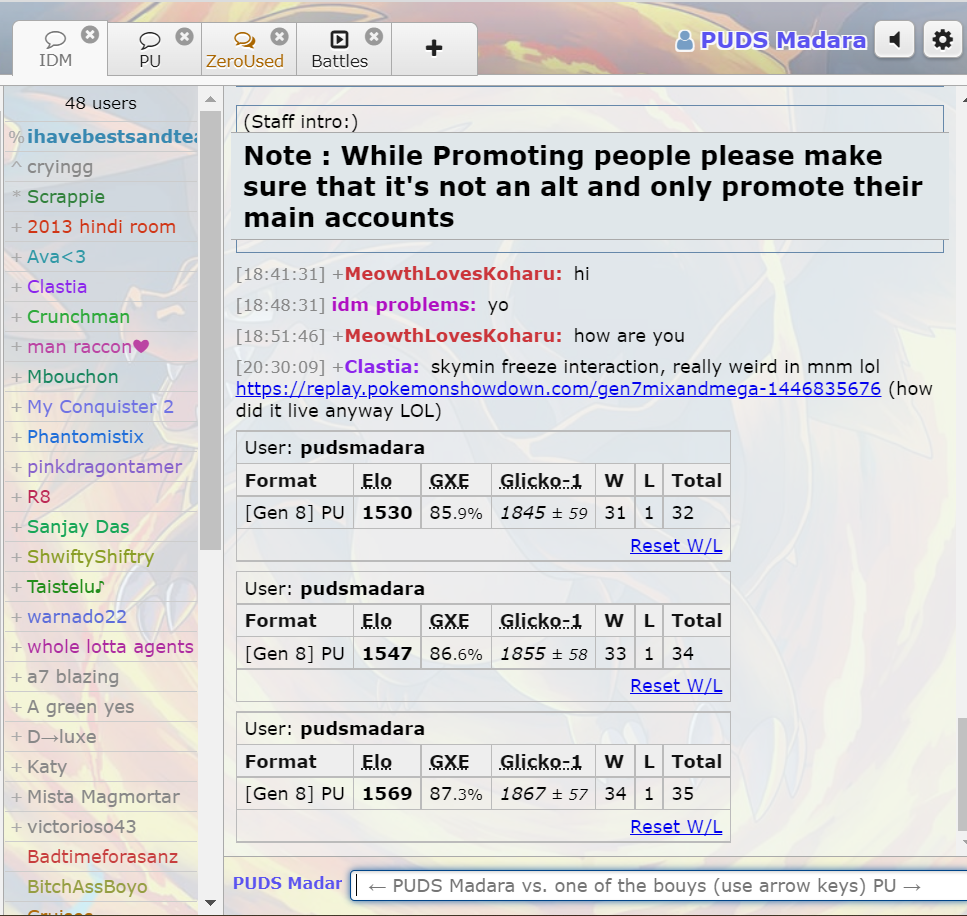Select user victorioso43 in user list
967x916 pixels.
coord(102,827)
